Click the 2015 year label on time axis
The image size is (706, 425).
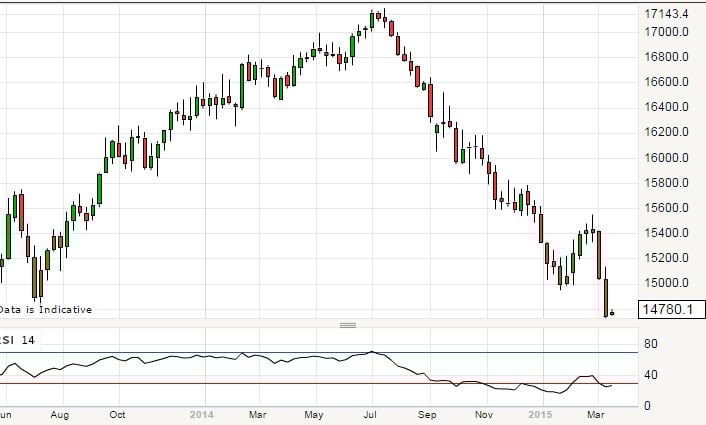coord(543,414)
